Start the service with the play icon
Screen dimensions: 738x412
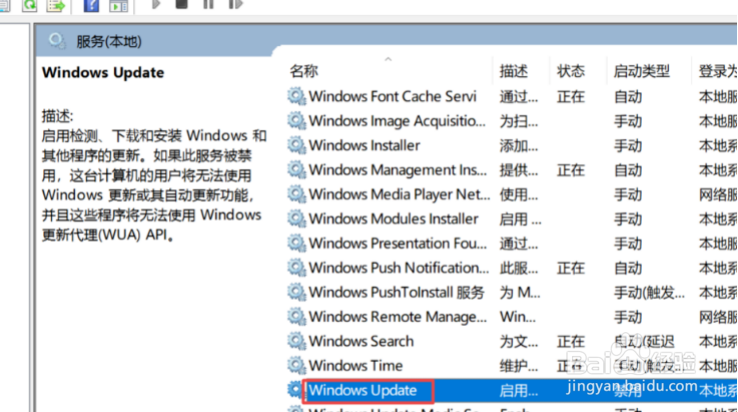pos(156,4)
